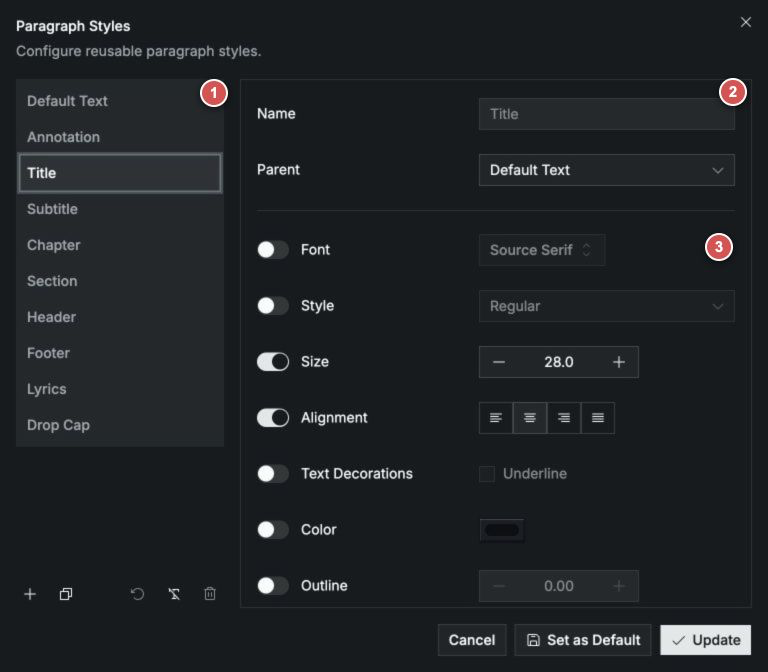Enable the Font toggle
Viewport: 768px width, 672px height.
(x=273, y=250)
